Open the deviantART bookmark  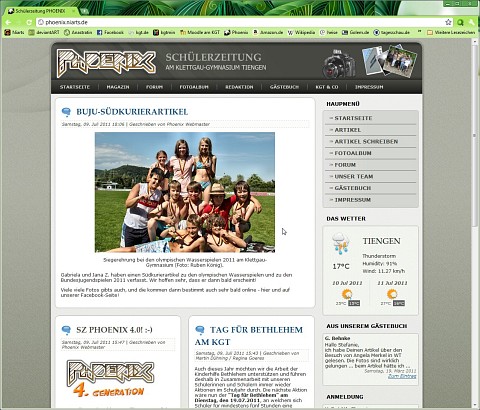pyautogui.click(x=44, y=32)
